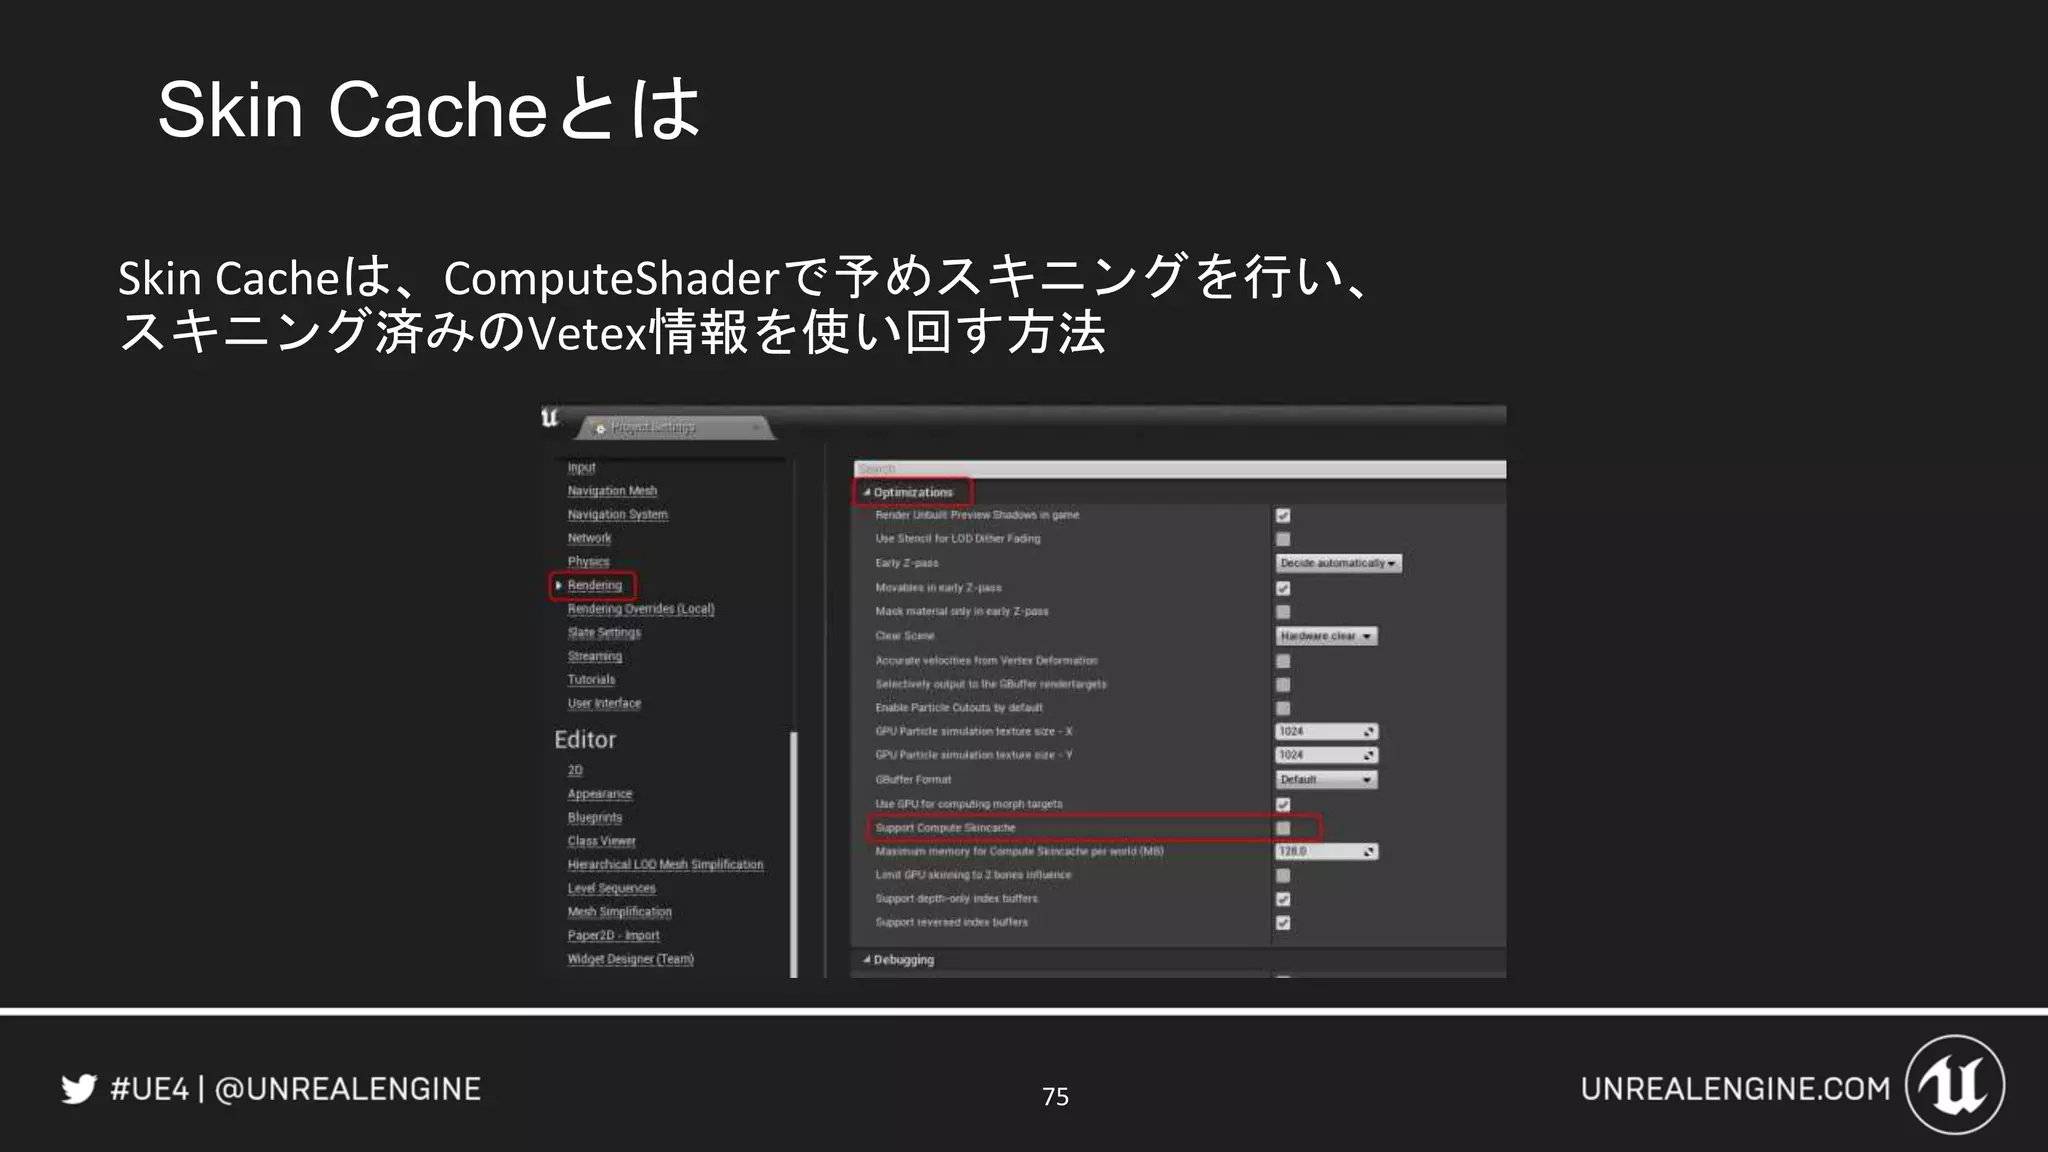Viewport: 2048px width, 1152px height.
Task: Open the Network settings category
Action: click(589, 538)
